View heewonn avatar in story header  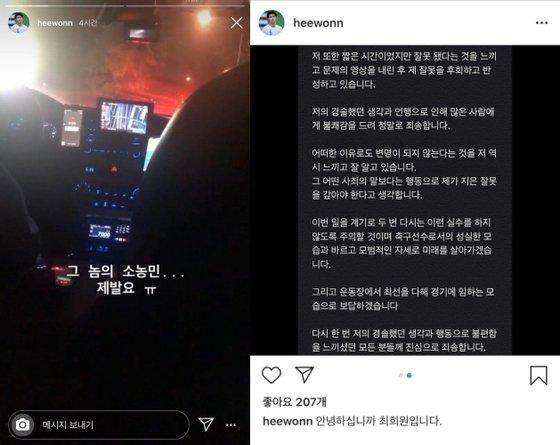coord(18,22)
